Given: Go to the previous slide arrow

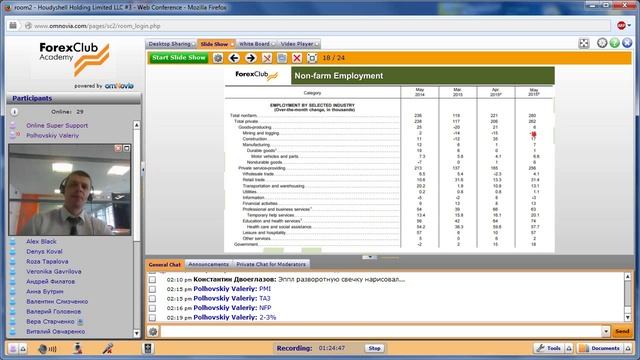Looking at the screenshot, I should (234, 58).
